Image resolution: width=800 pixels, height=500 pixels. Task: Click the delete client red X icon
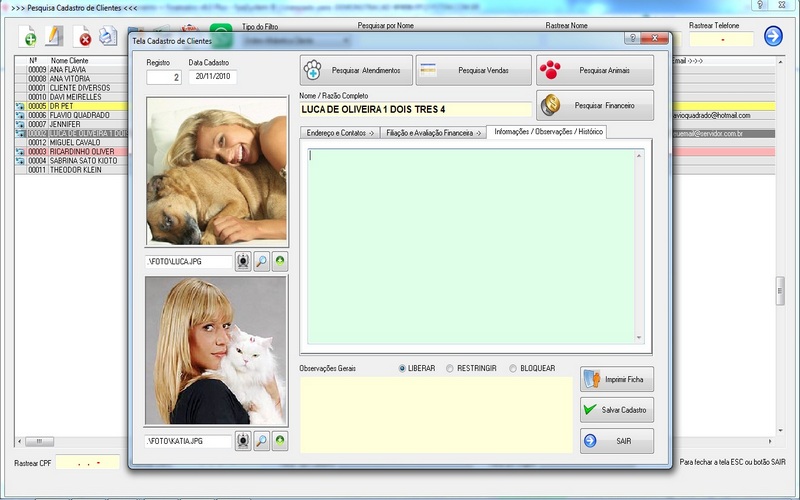82,37
